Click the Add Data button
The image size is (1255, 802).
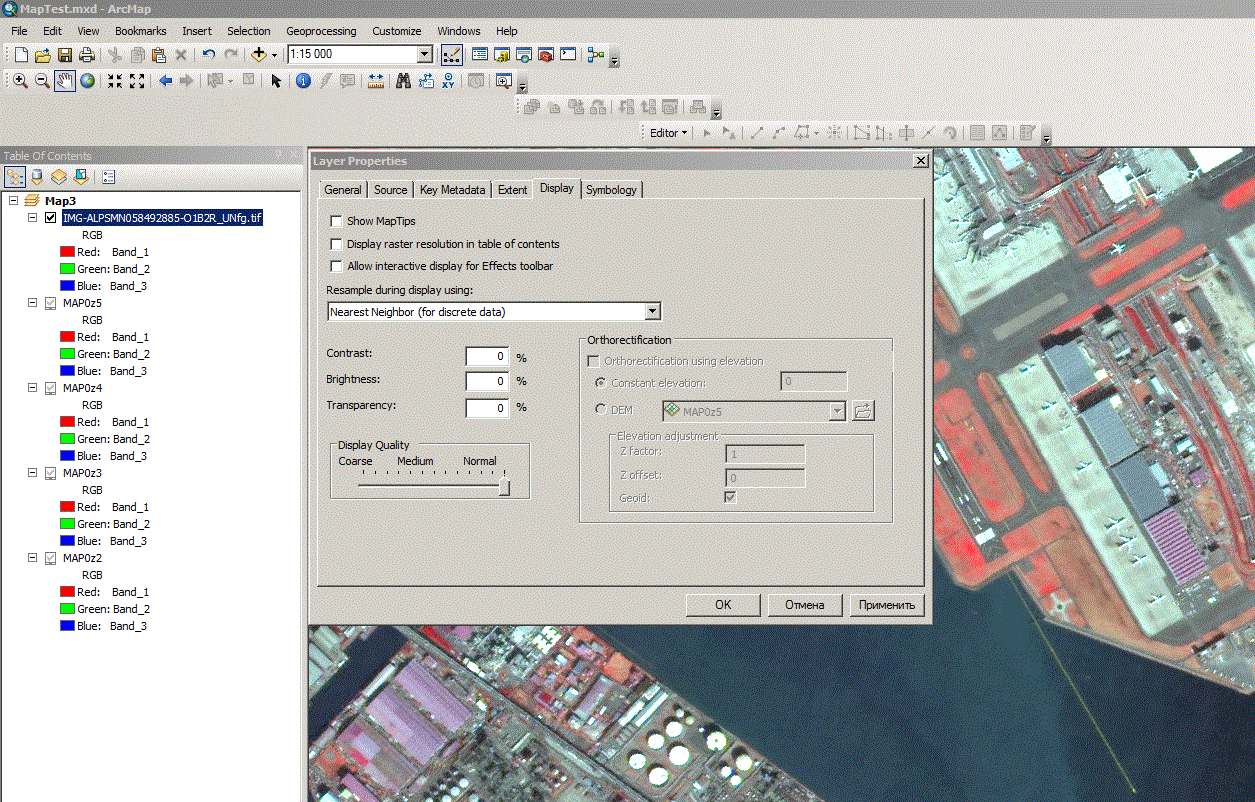tap(260, 55)
